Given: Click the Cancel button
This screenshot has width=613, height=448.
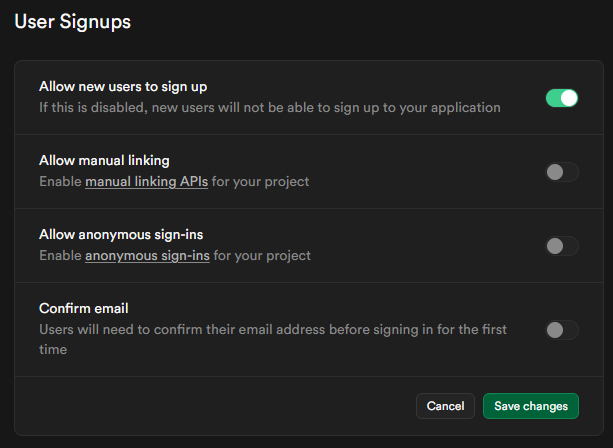Looking at the screenshot, I should click(x=445, y=406).
